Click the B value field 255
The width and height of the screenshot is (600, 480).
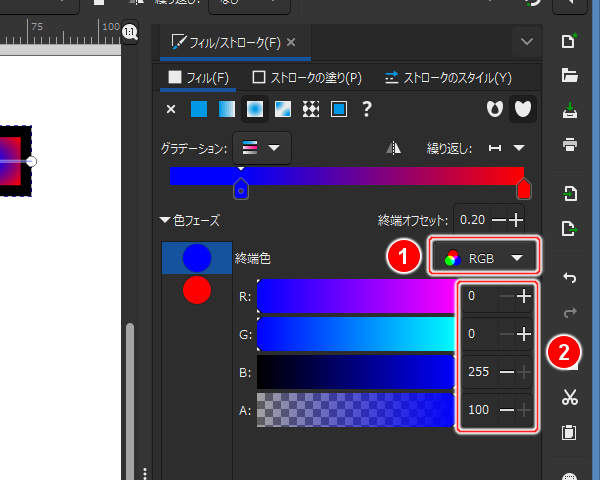click(480, 372)
